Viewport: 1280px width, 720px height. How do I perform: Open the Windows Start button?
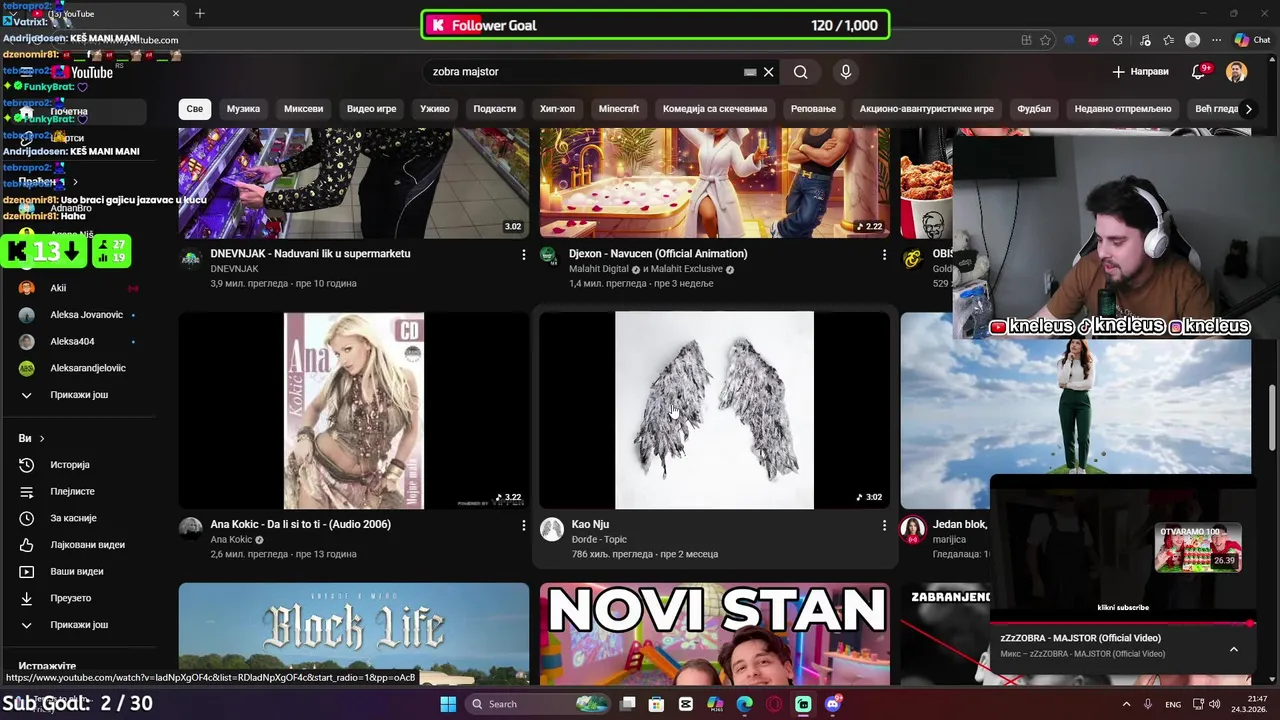(448, 704)
